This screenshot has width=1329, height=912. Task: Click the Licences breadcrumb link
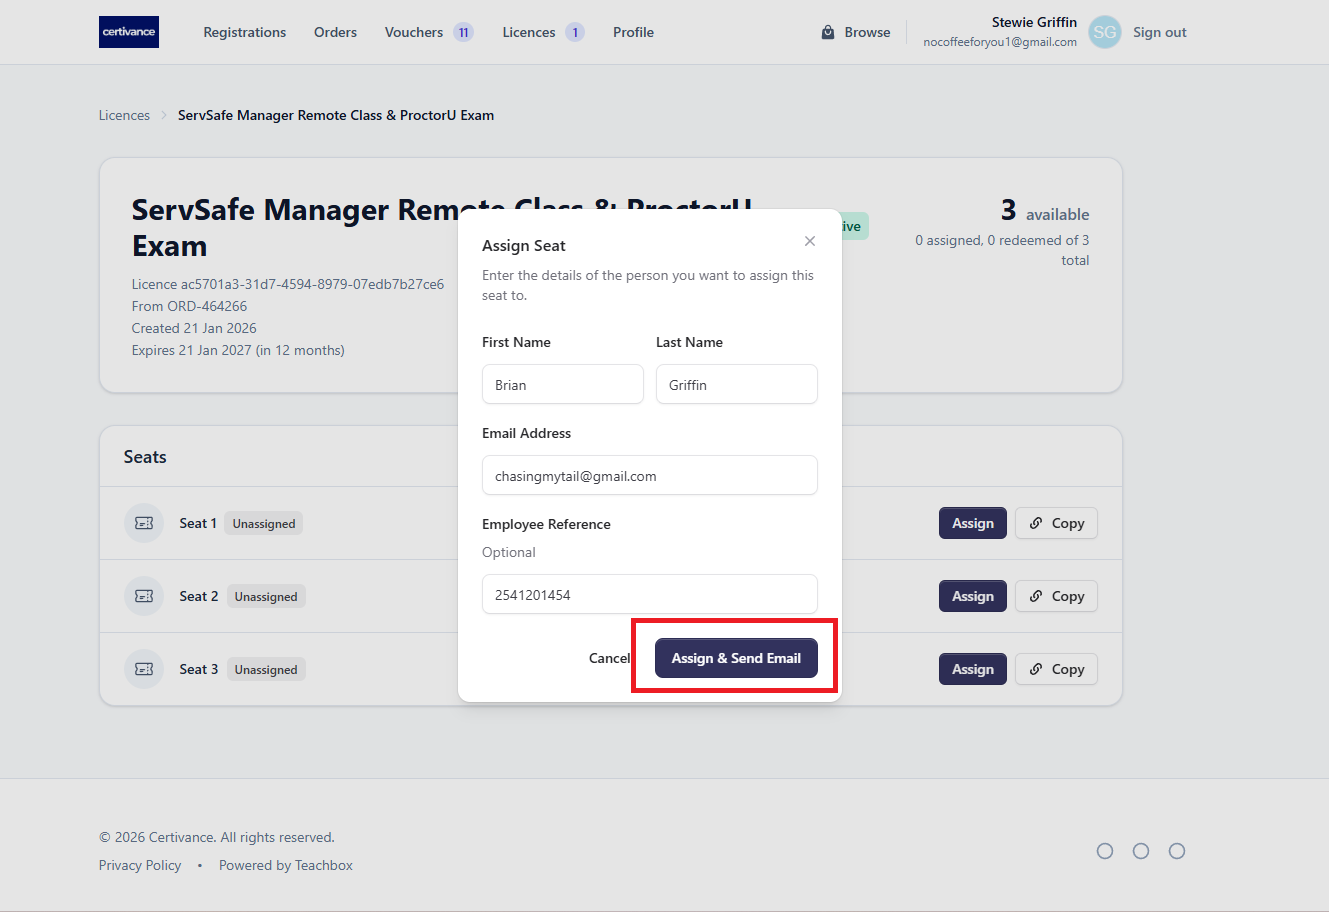(x=124, y=115)
